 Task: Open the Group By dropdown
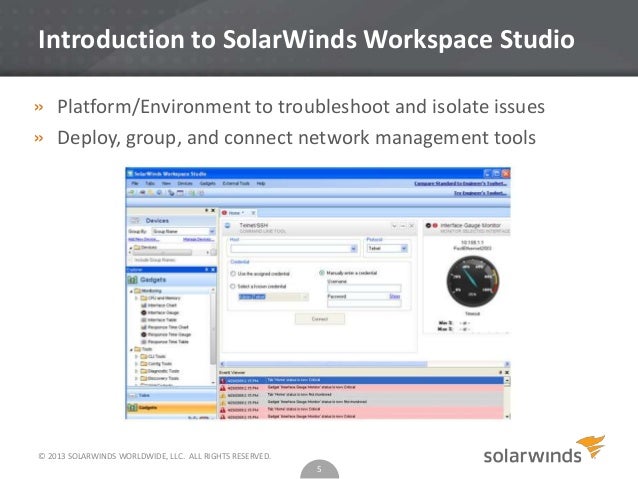click(x=212, y=231)
